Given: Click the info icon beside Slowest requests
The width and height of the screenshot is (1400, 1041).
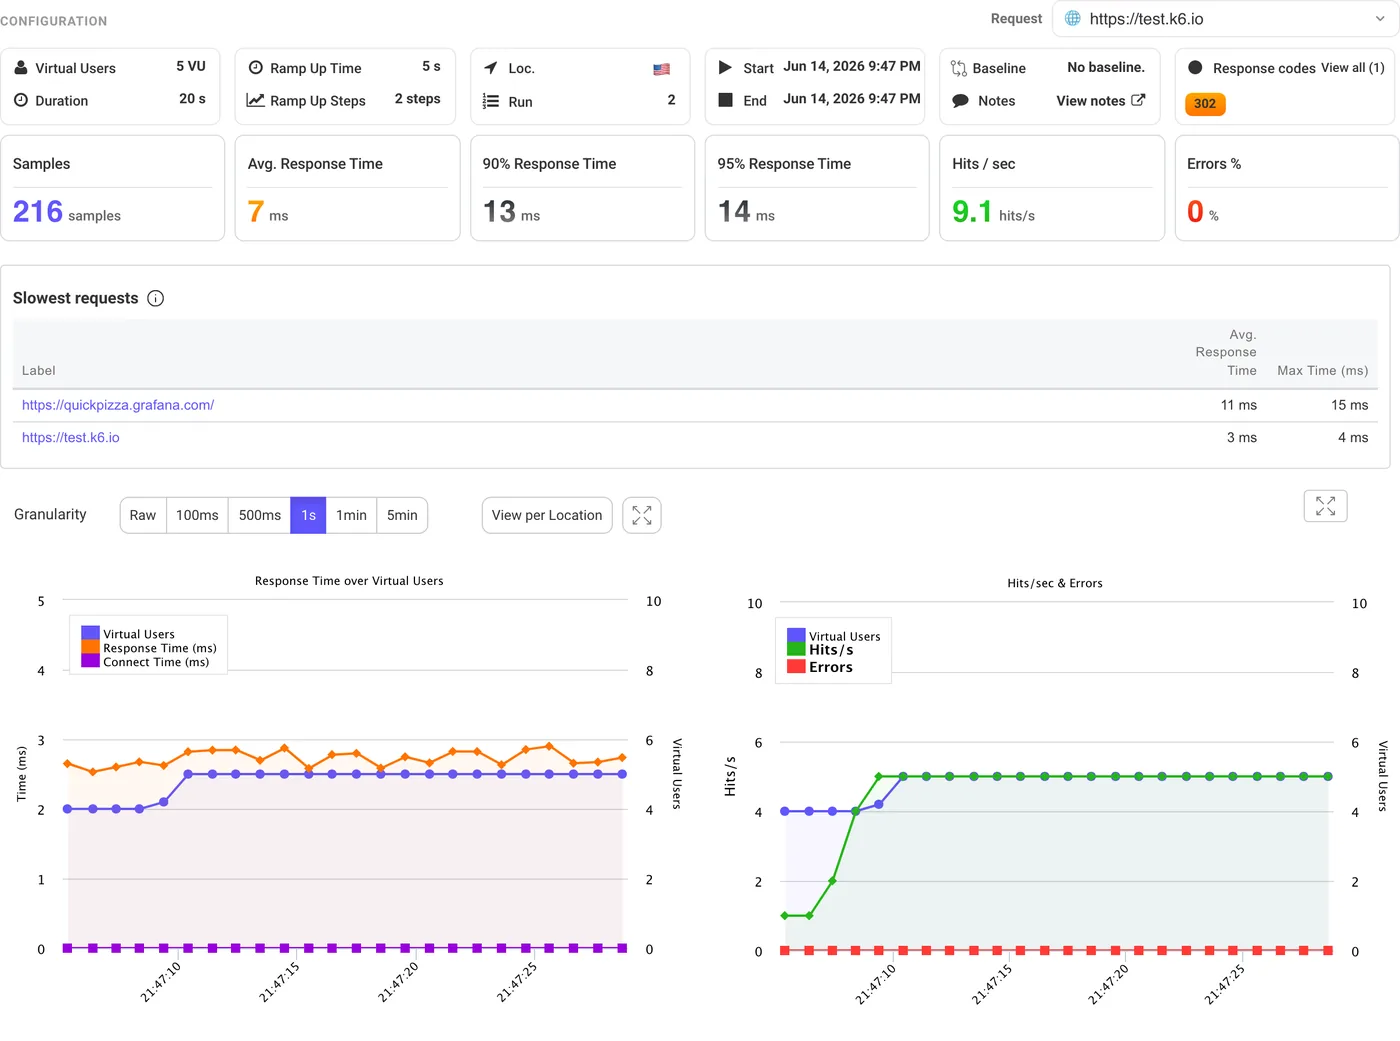Looking at the screenshot, I should (156, 298).
